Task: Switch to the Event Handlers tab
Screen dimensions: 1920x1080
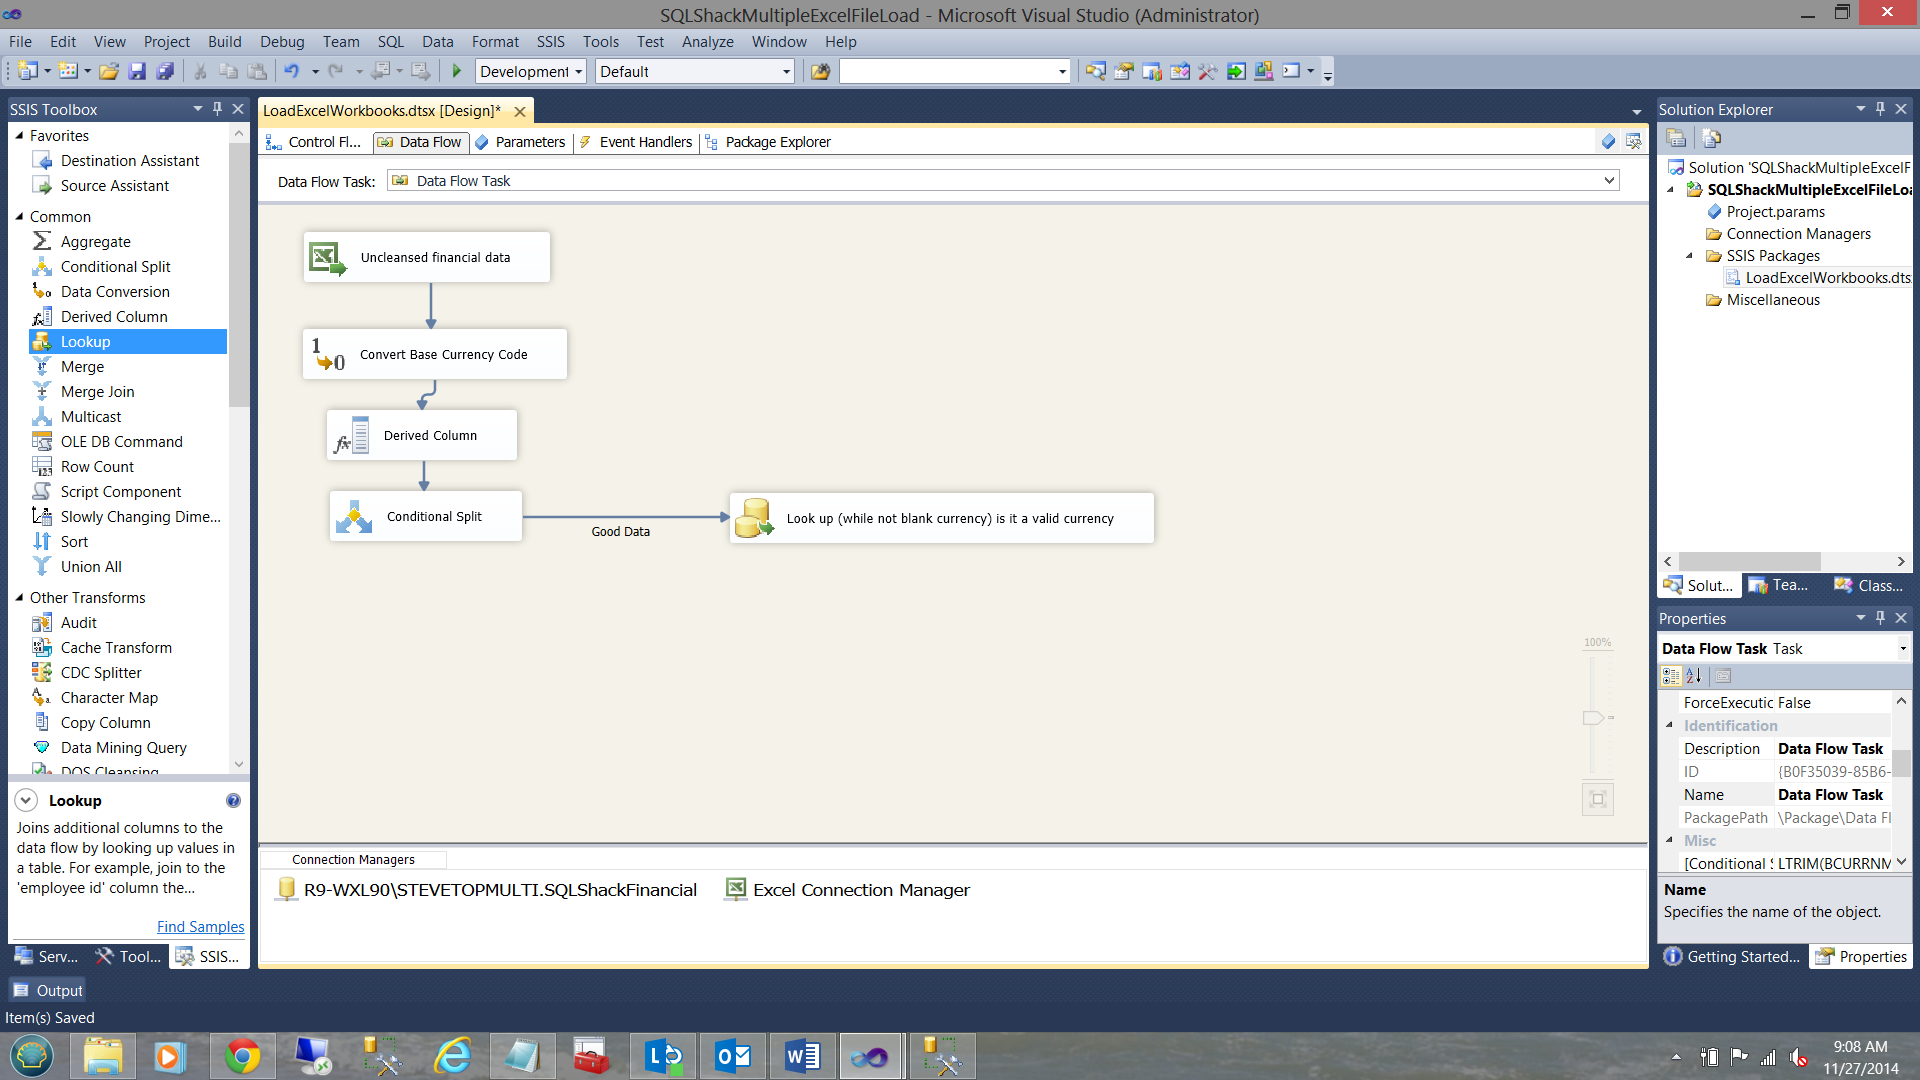Action: pyautogui.click(x=645, y=142)
